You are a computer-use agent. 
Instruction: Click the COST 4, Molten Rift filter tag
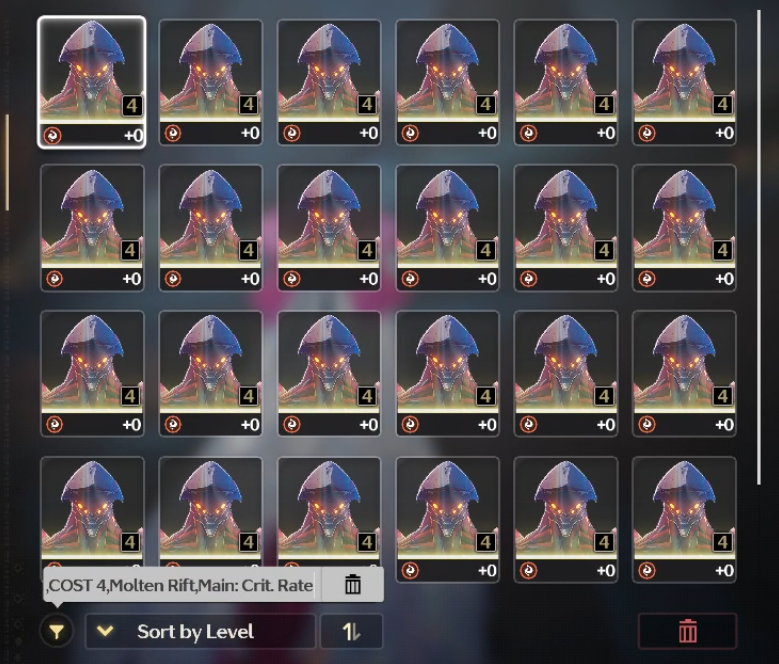pos(179,585)
